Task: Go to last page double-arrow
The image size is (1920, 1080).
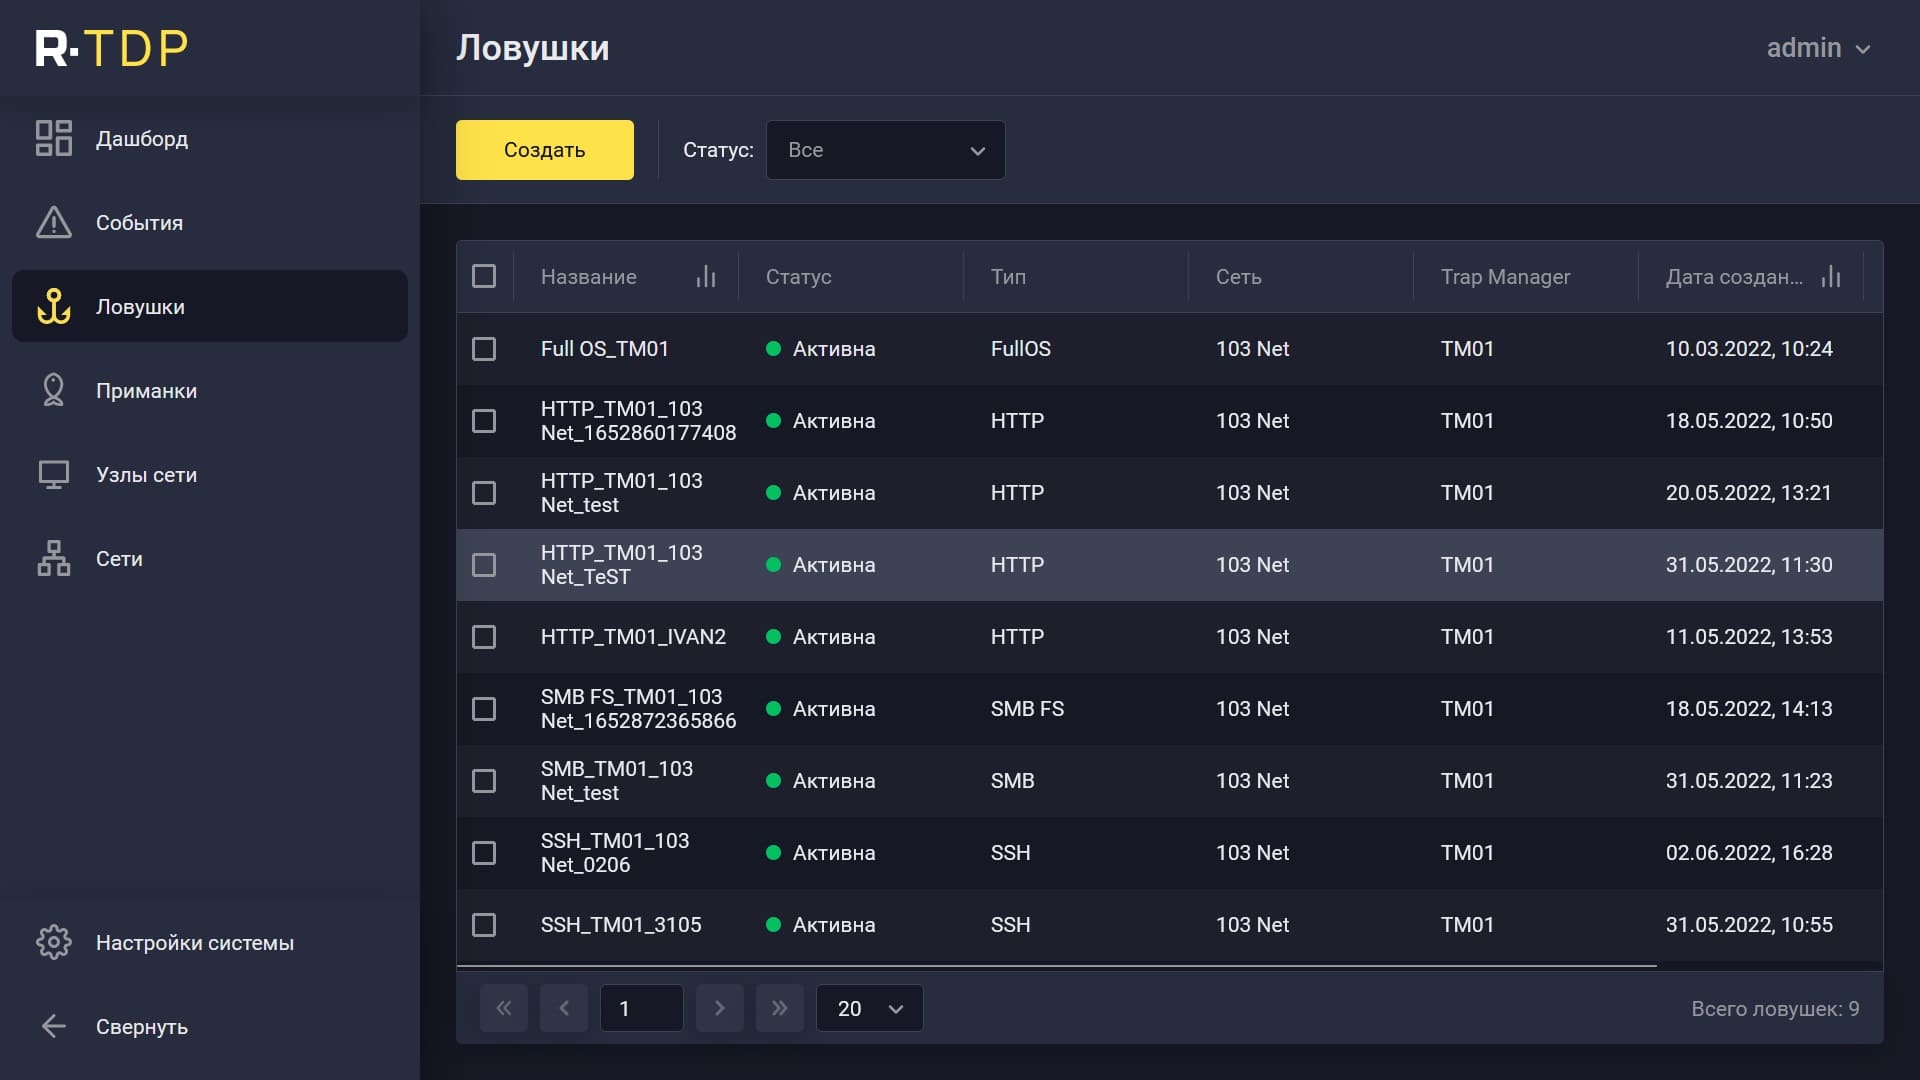Action: click(x=780, y=1008)
